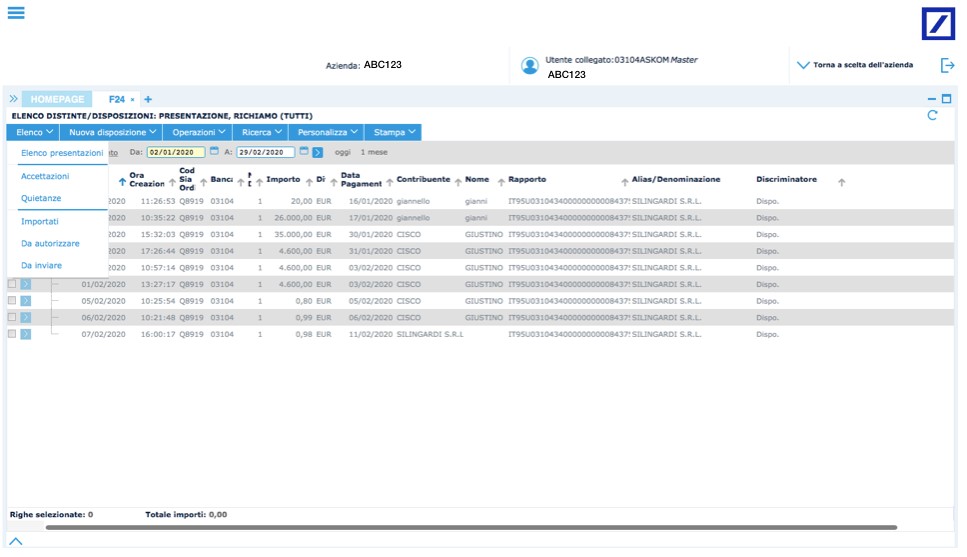The width and height of the screenshot is (967, 557).
Task: Open the Stampa dropdown menu
Action: 393,133
